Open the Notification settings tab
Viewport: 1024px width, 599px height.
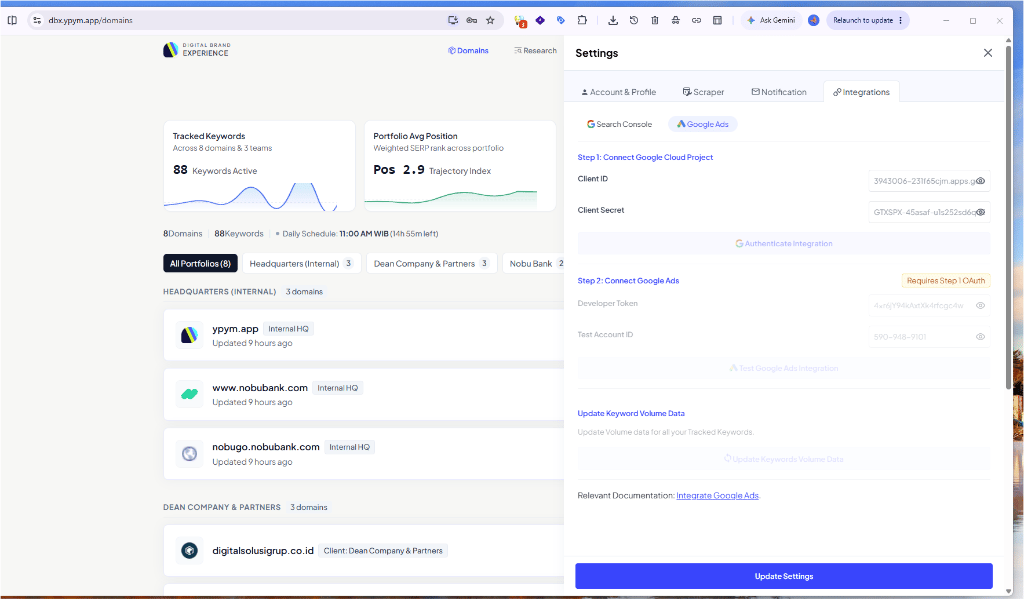(x=779, y=92)
